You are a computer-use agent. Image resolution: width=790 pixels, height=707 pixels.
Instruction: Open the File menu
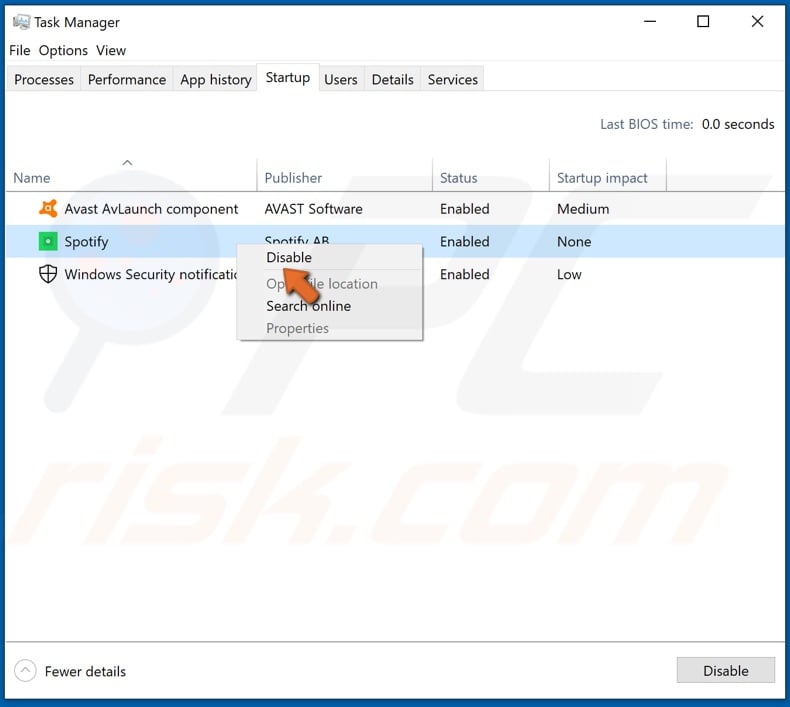(x=20, y=50)
